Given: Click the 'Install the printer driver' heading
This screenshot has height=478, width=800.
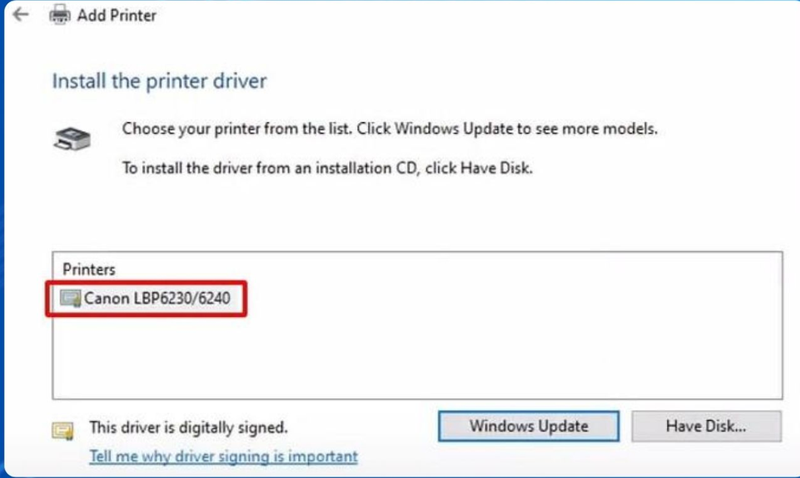Looking at the screenshot, I should coord(159,81).
